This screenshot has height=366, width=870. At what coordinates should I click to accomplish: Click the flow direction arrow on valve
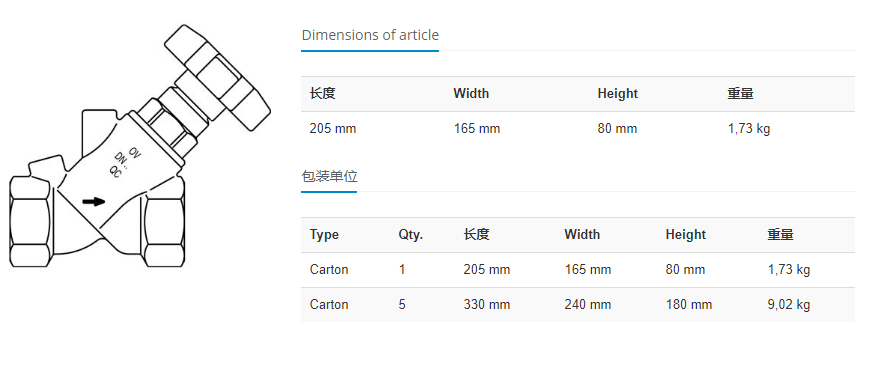pos(94,201)
